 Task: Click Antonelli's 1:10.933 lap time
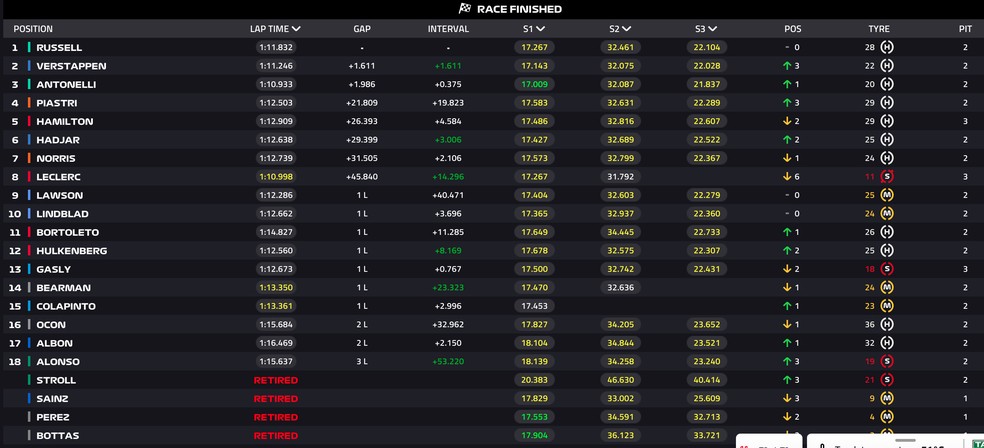(x=275, y=84)
